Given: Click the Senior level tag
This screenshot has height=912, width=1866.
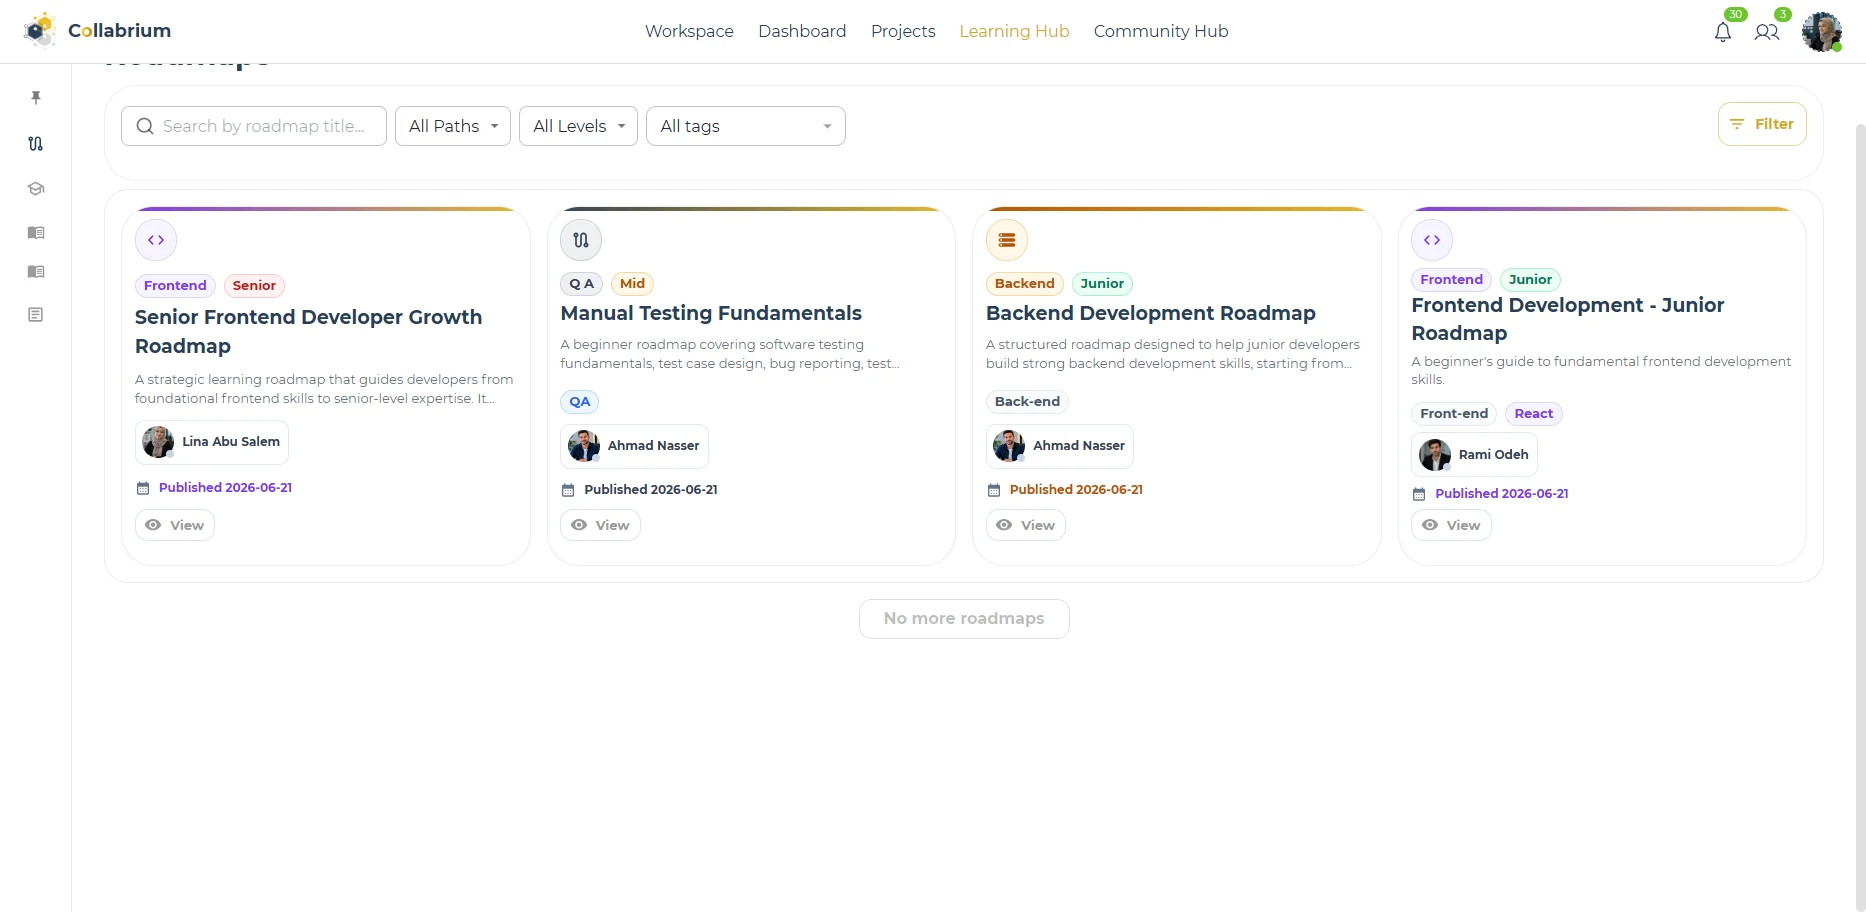Looking at the screenshot, I should tap(254, 286).
